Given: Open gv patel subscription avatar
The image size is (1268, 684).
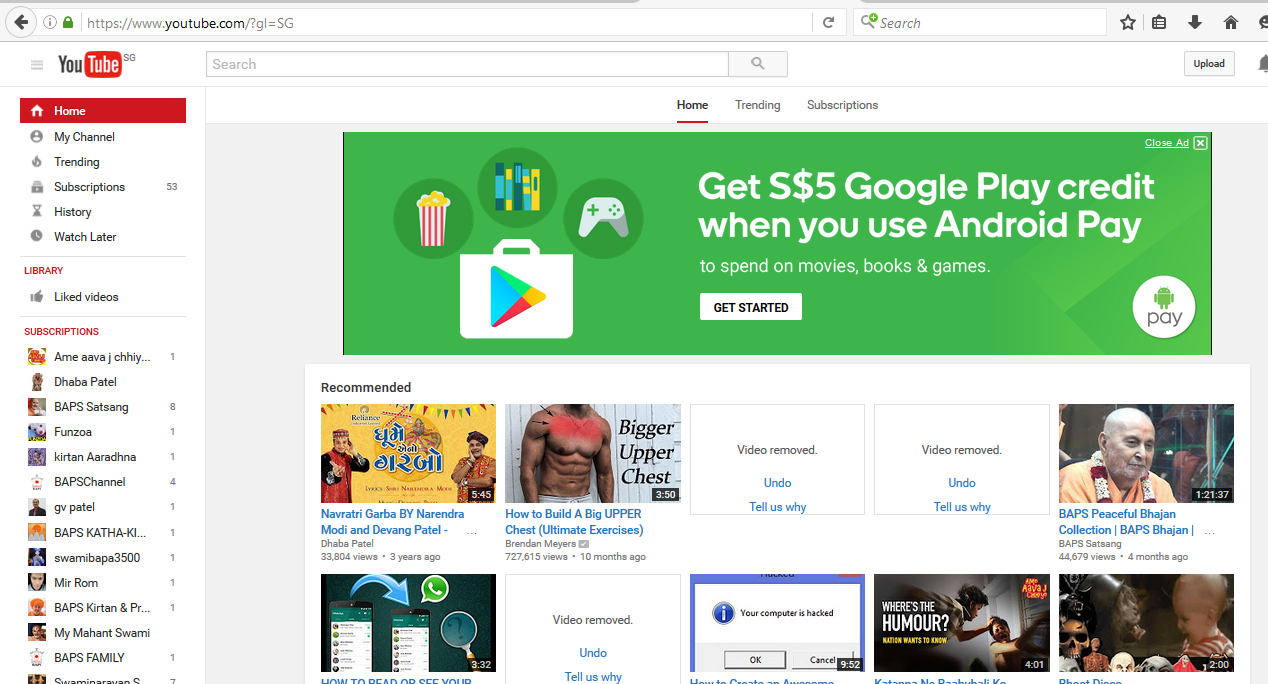Looking at the screenshot, I should click(37, 507).
